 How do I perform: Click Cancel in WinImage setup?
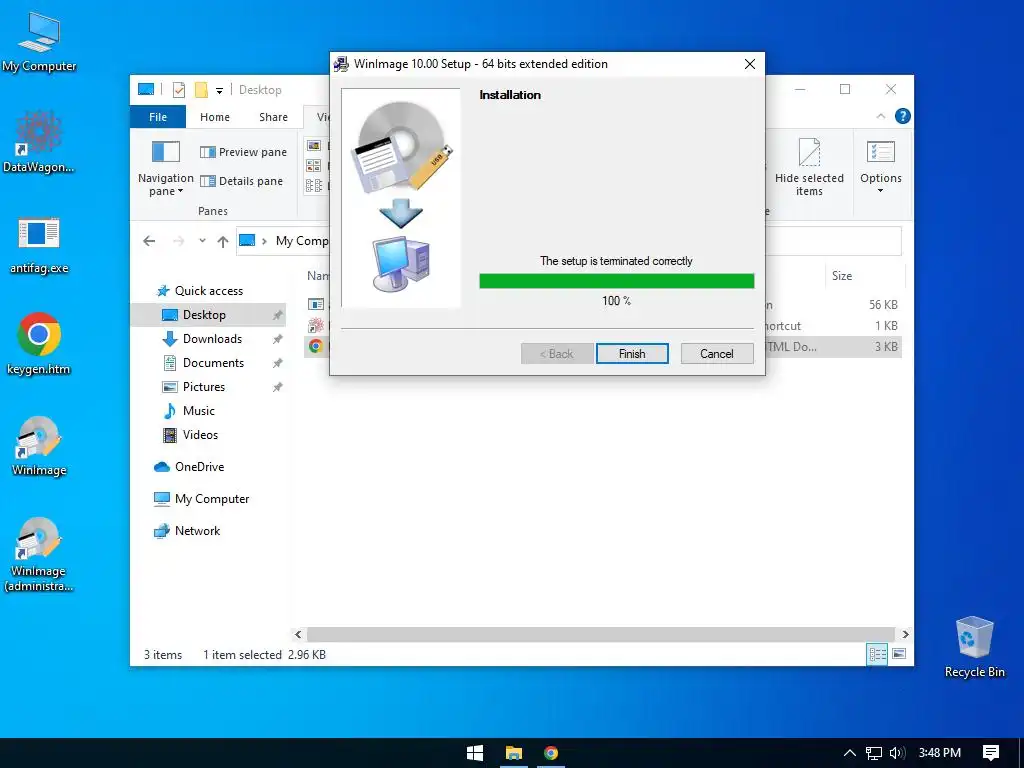point(716,353)
